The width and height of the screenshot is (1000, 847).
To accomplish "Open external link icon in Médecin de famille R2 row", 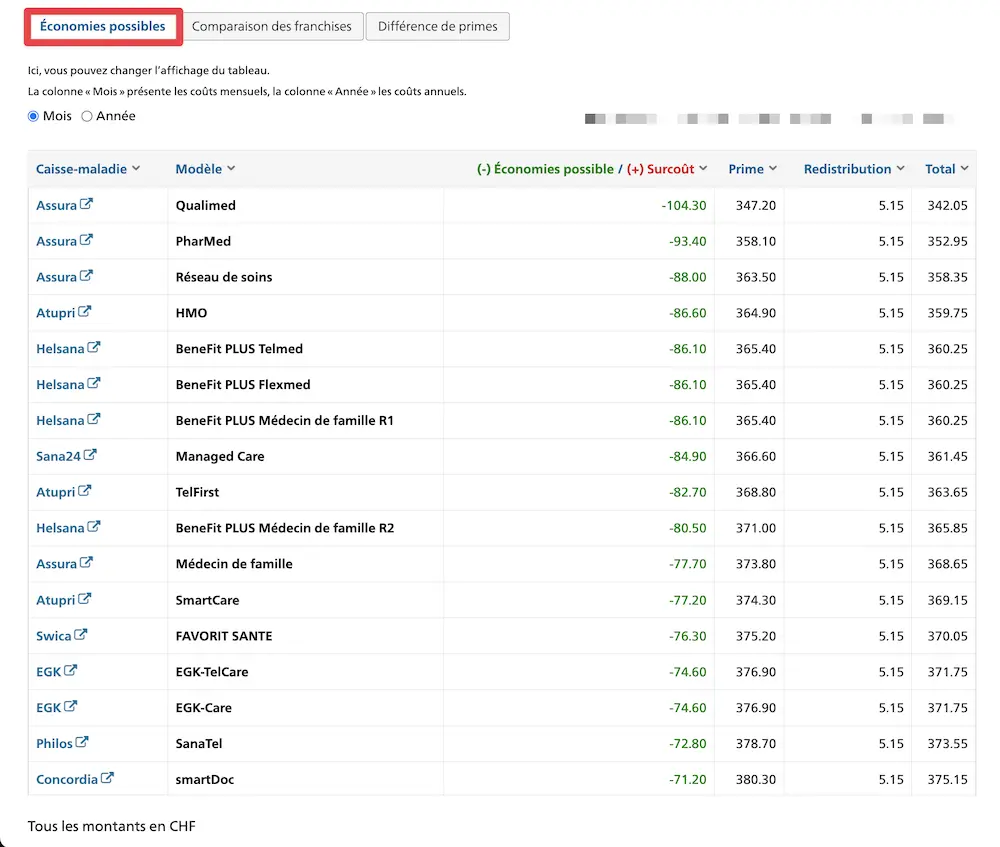I will pyautogui.click(x=94, y=526).
